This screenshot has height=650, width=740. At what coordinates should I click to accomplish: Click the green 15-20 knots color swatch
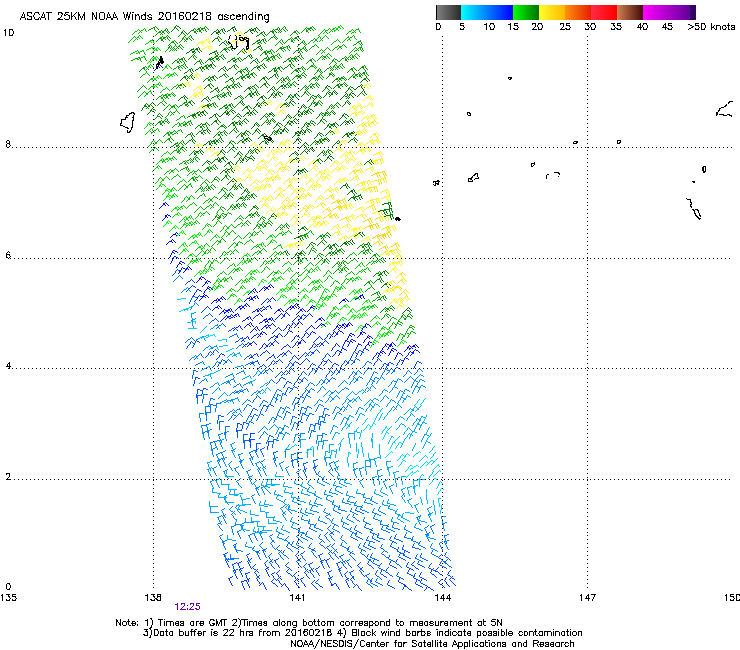(526, 12)
